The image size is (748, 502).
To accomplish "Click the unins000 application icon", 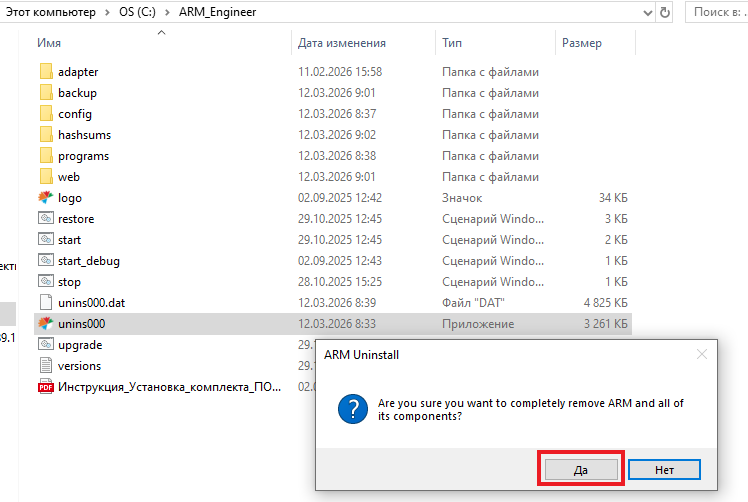I will [x=45, y=324].
